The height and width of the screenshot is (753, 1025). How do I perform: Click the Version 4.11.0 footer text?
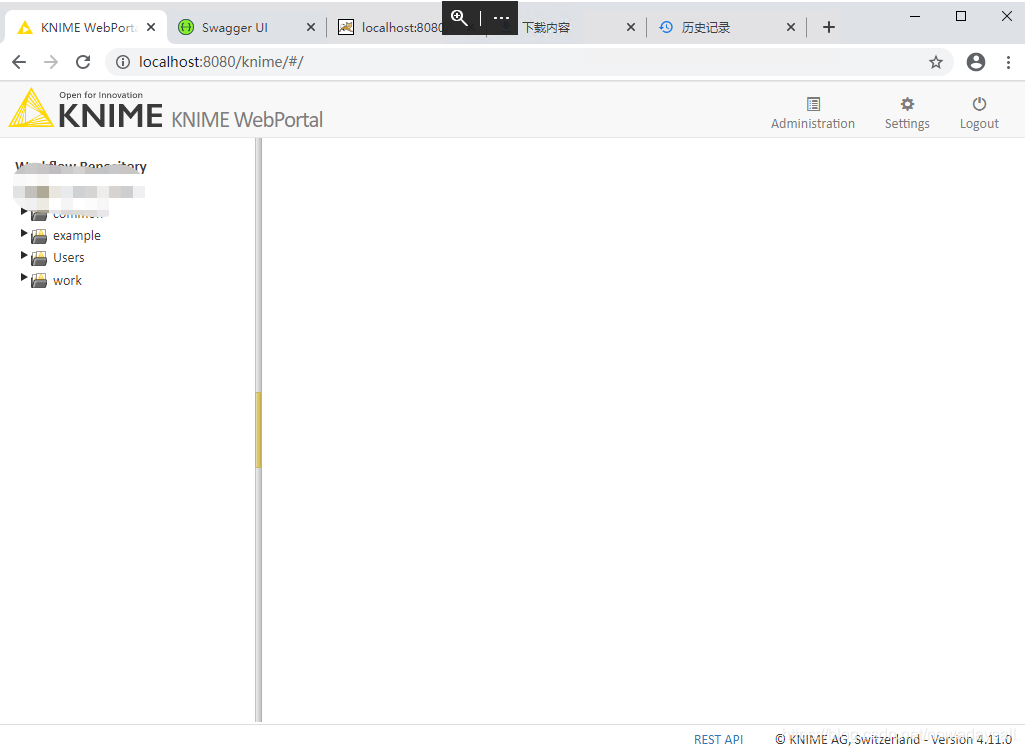pyautogui.click(x=971, y=739)
